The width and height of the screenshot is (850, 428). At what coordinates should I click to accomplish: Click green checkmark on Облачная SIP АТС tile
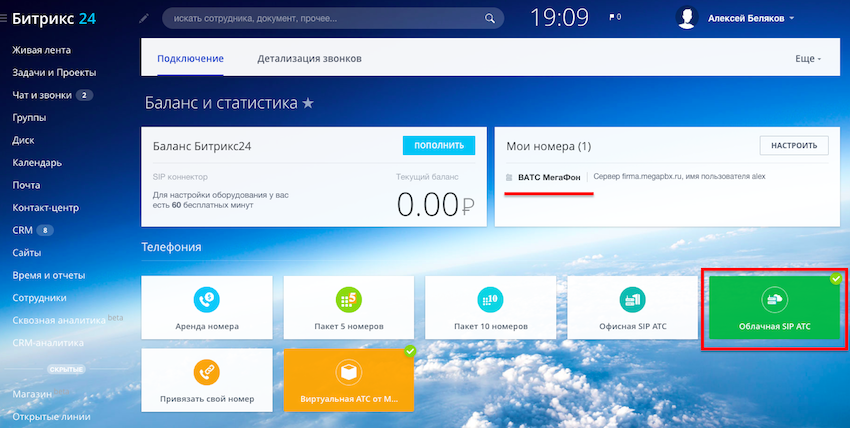(x=836, y=278)
